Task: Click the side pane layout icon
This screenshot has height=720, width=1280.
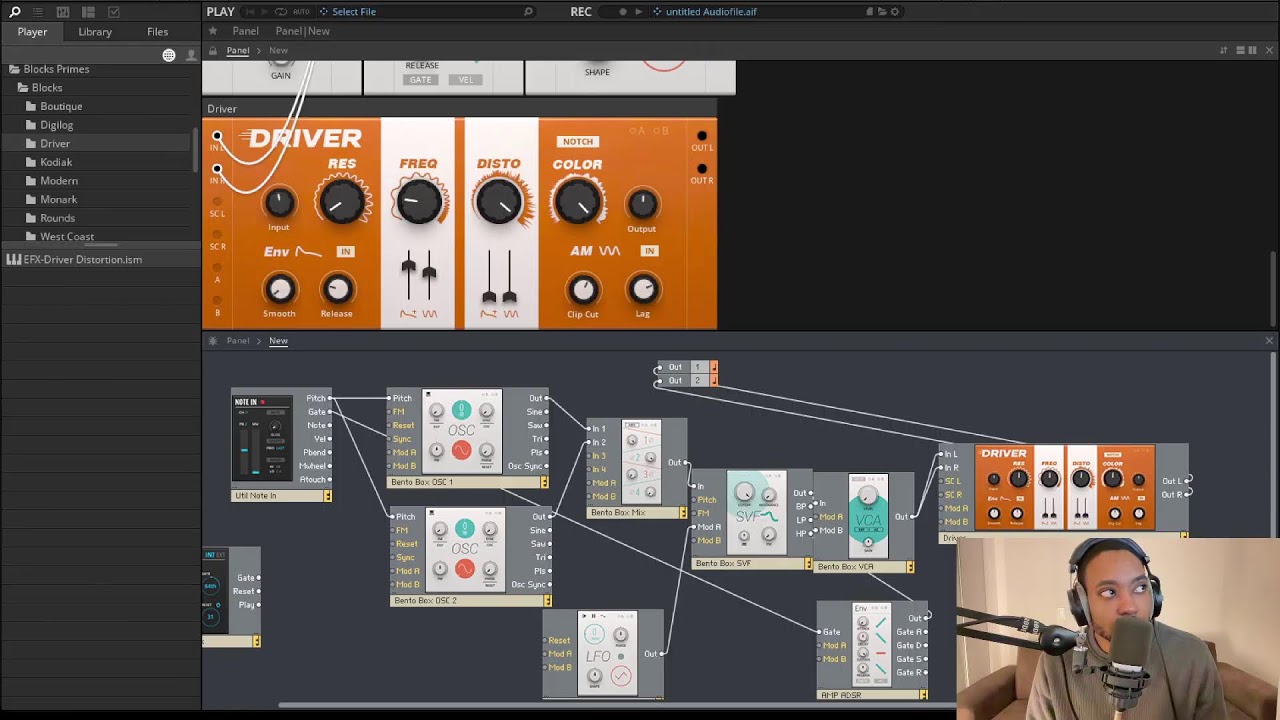Action: (88, 12)
